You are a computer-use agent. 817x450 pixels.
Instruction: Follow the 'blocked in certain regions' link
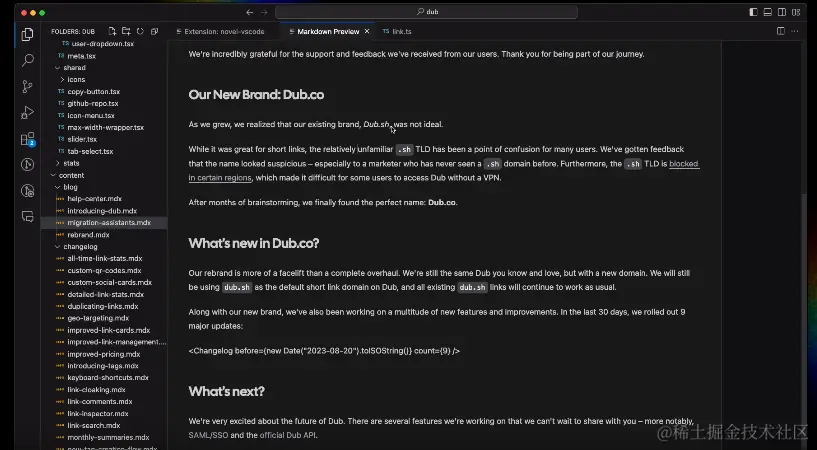(x=684, y=164)
